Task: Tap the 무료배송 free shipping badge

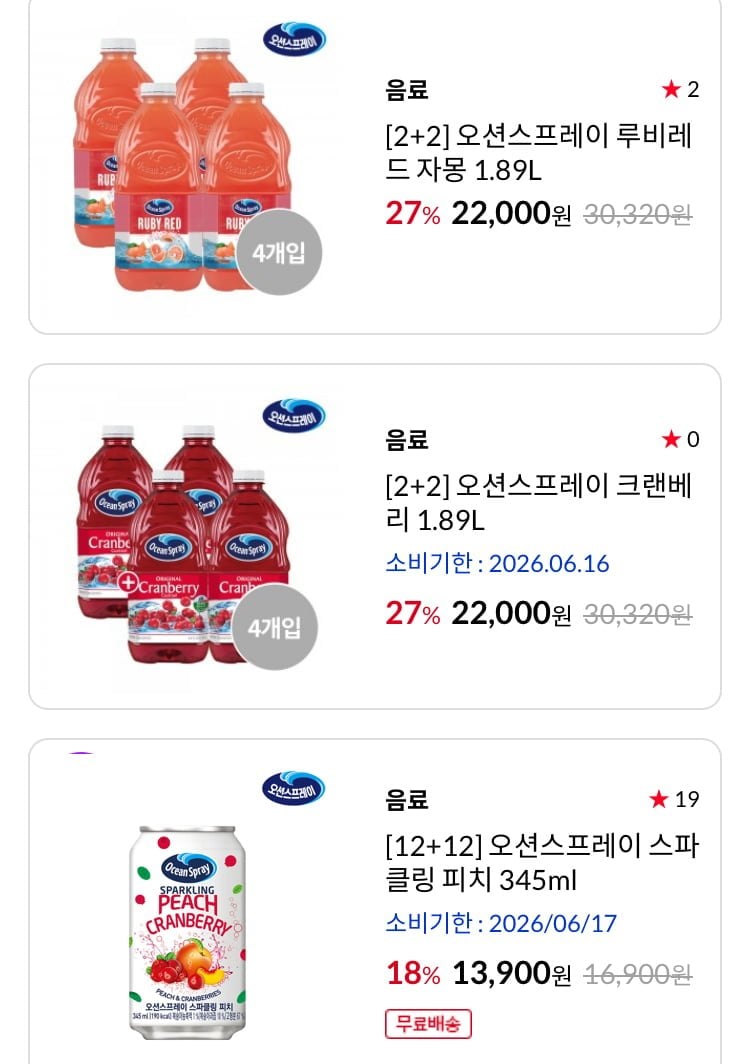Action: pos(428,1024)
